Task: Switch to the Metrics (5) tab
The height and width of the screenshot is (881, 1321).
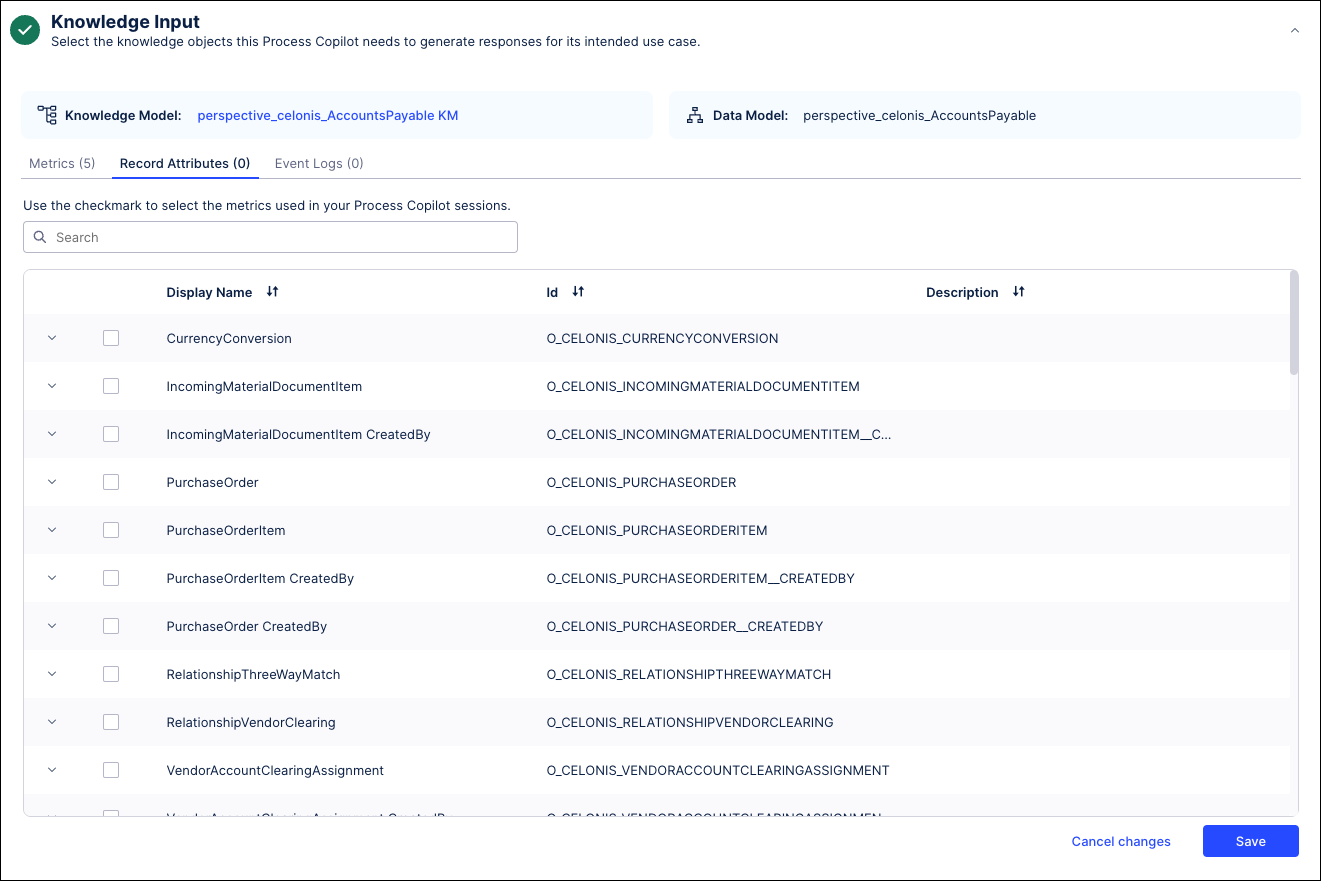Action: (62, 163)
